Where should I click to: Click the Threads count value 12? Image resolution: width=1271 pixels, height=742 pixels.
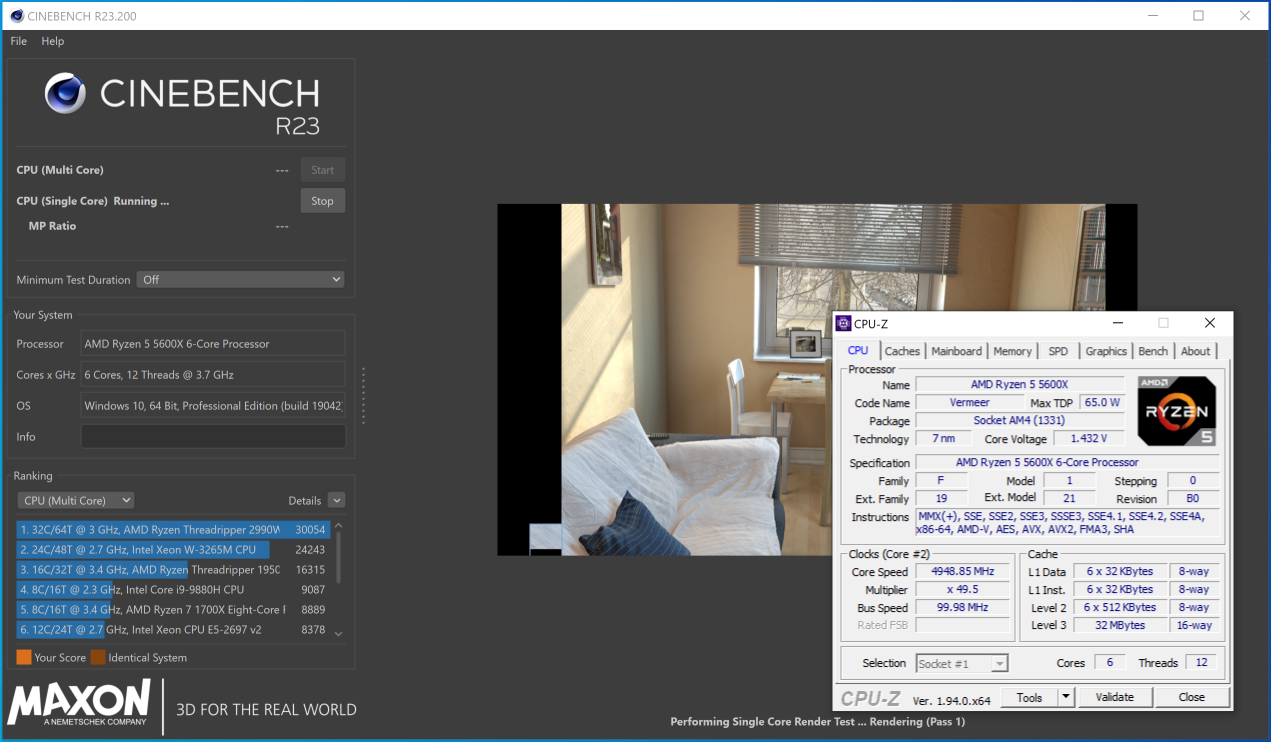click(x=1200, y=663)
